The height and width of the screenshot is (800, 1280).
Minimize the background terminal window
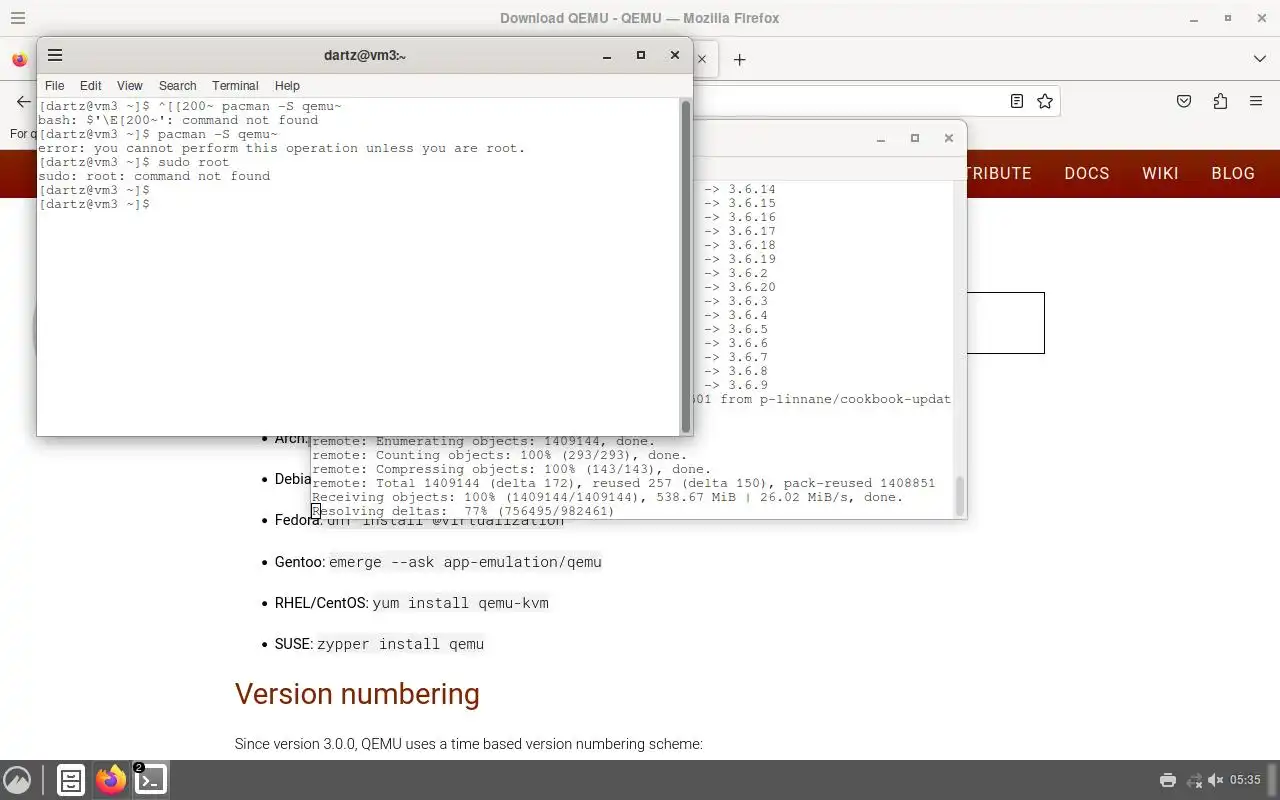click(881, 139)
